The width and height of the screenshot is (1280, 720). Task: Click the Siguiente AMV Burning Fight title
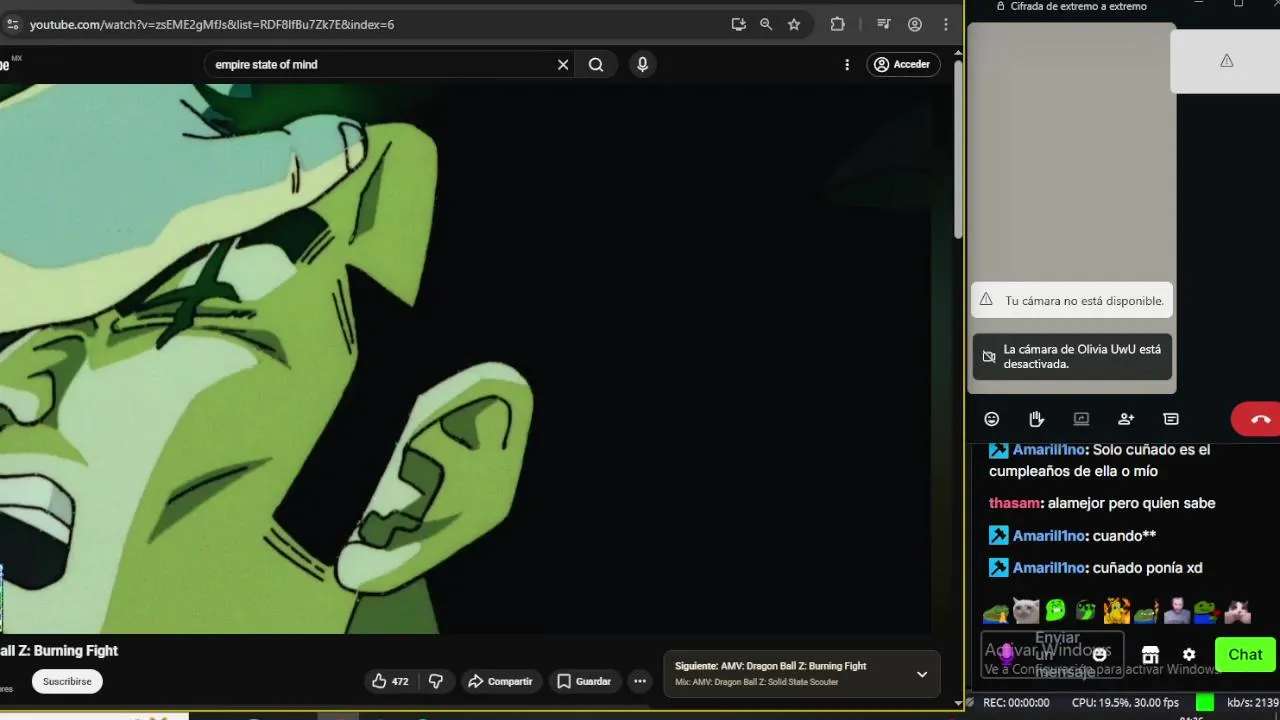770,666
